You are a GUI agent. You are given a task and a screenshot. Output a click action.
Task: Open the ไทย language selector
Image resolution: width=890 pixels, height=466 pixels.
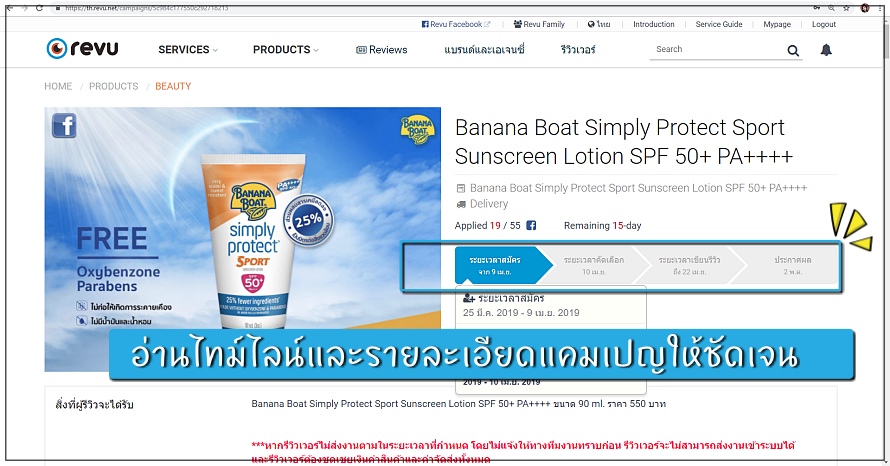[x=599, y=24]
